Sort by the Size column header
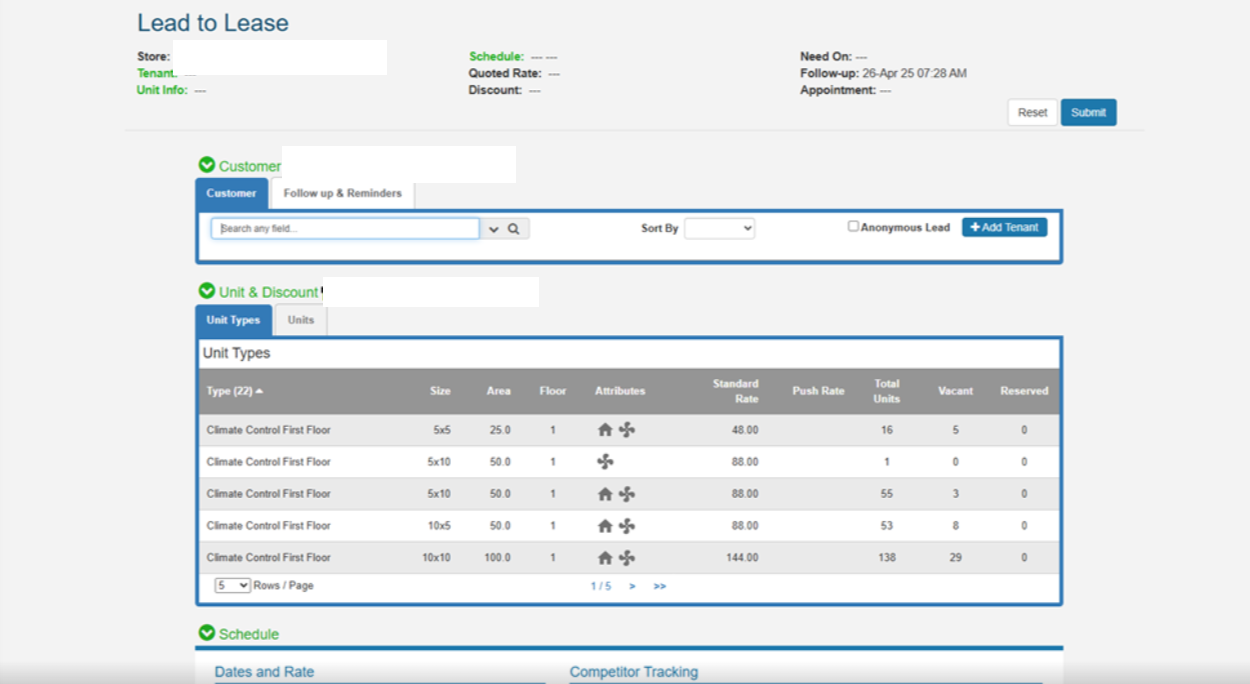The width and height of the screenshot is (1250, 684). 440,391
